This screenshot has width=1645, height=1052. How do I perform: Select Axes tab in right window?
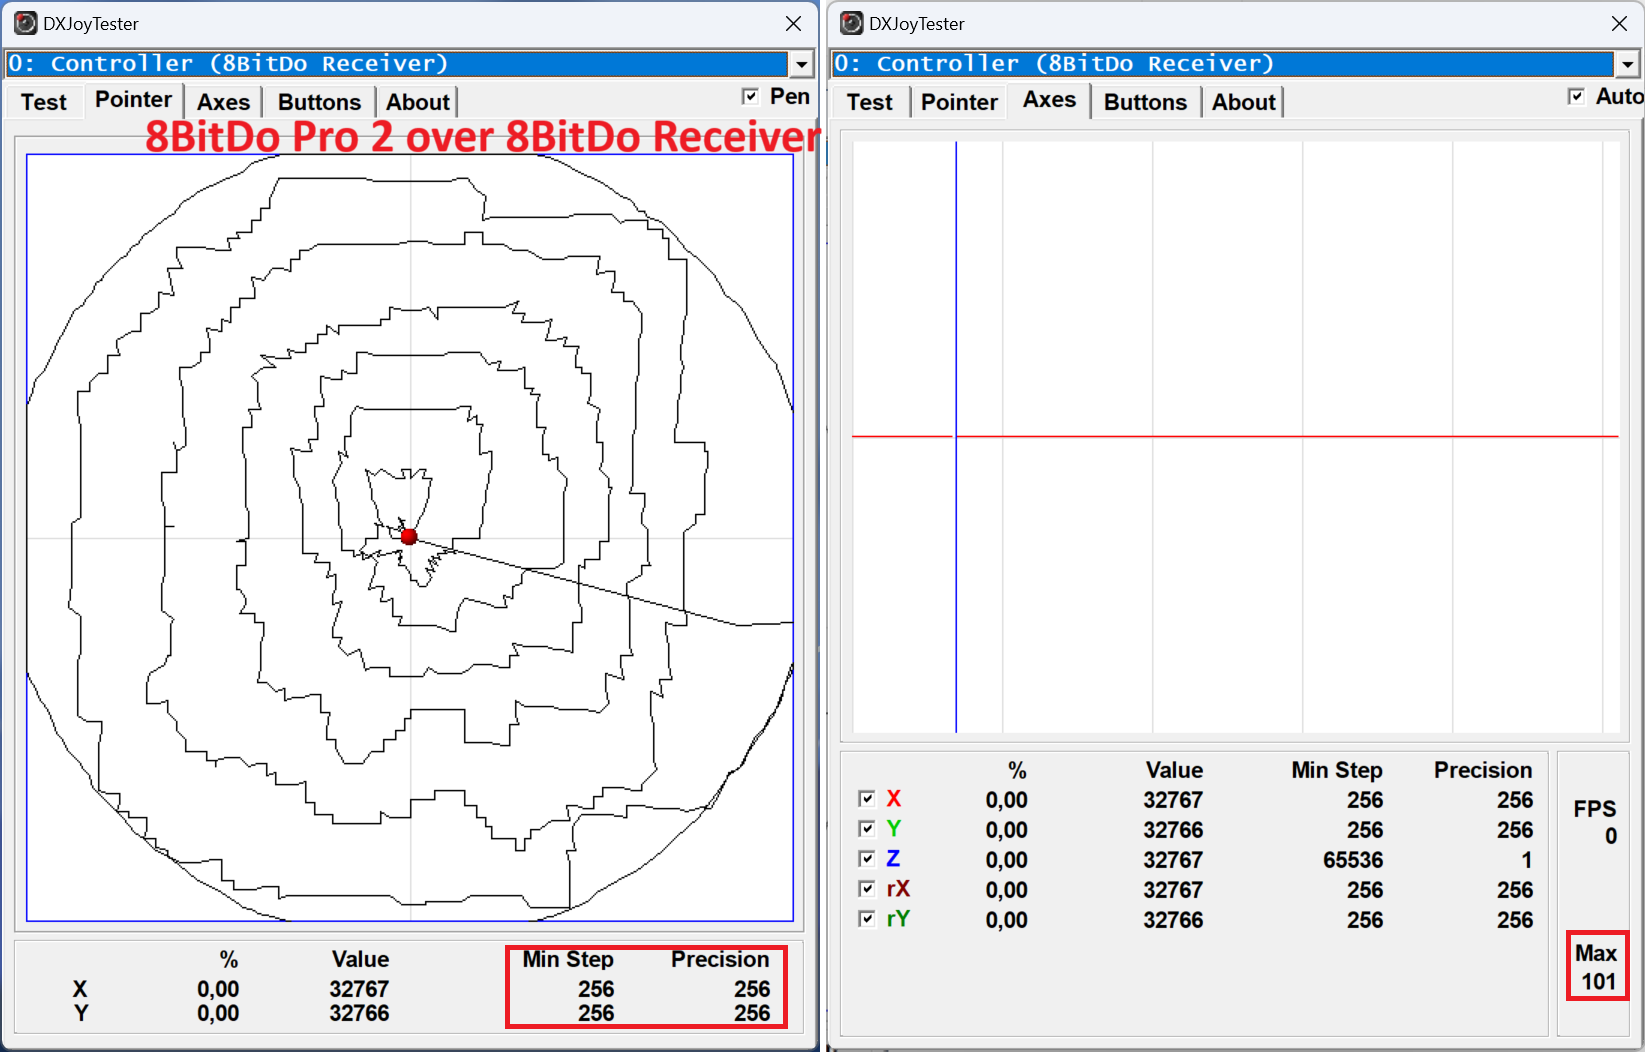pos(1049,99)
